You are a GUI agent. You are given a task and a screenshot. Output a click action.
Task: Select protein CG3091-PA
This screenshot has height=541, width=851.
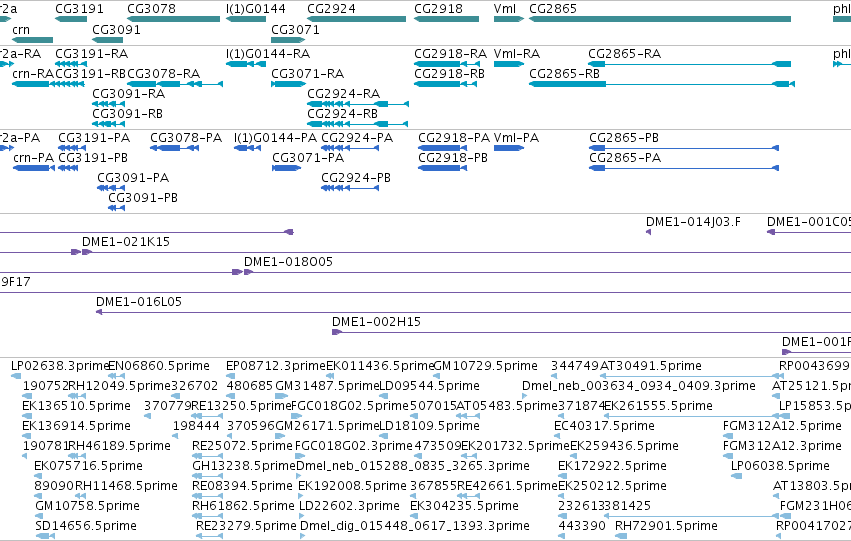click(133, 178)
